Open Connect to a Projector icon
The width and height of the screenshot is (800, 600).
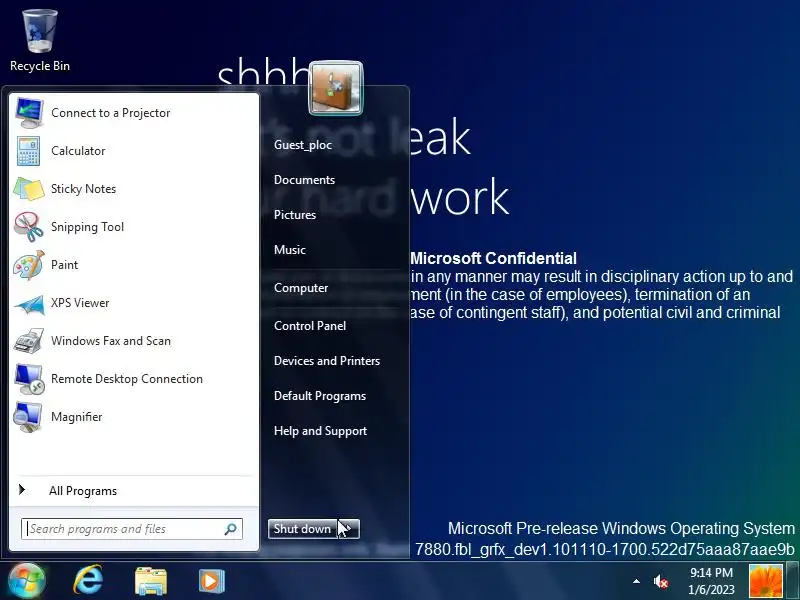point(29,113)
